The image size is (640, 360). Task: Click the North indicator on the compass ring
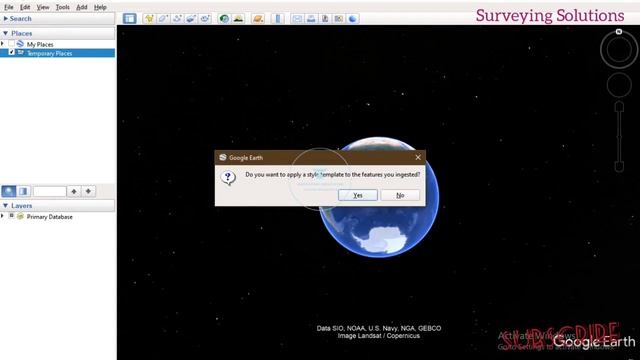[619, 31]
